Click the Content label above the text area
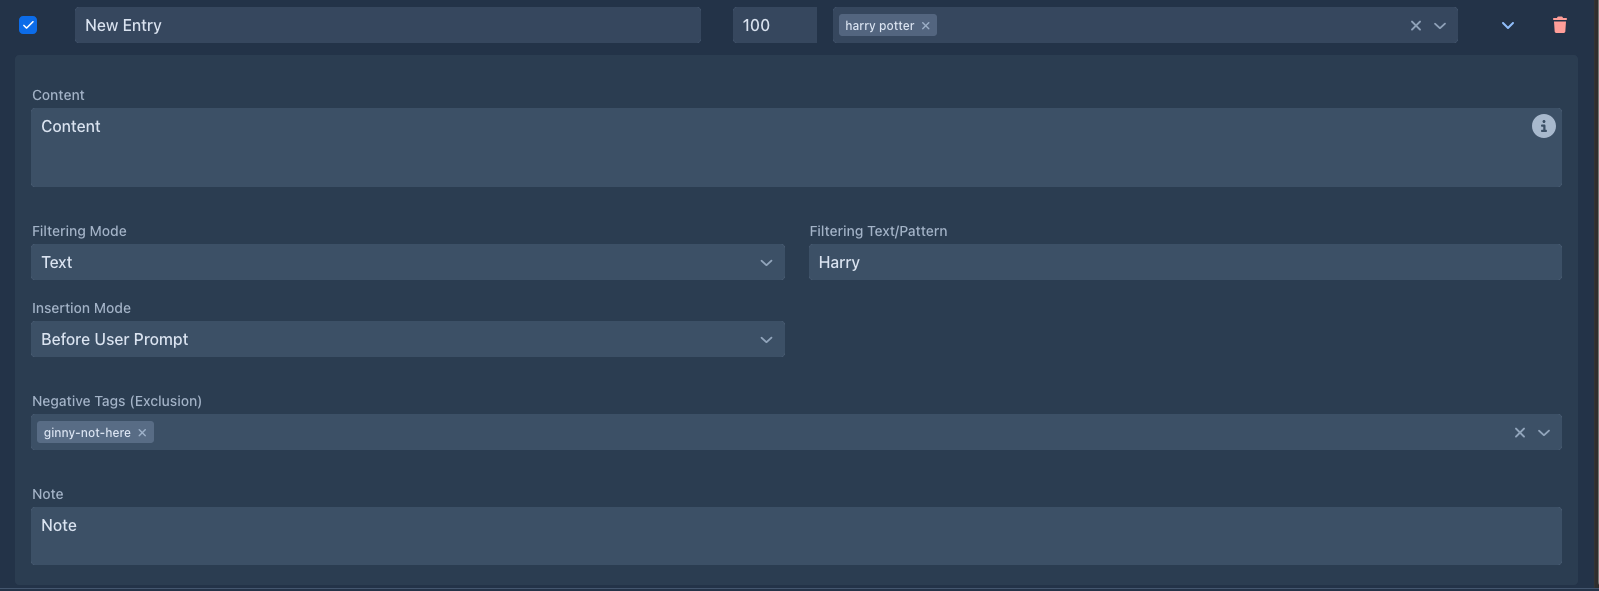The height and width of the screenshot is (591, 1599). (58, 95)
